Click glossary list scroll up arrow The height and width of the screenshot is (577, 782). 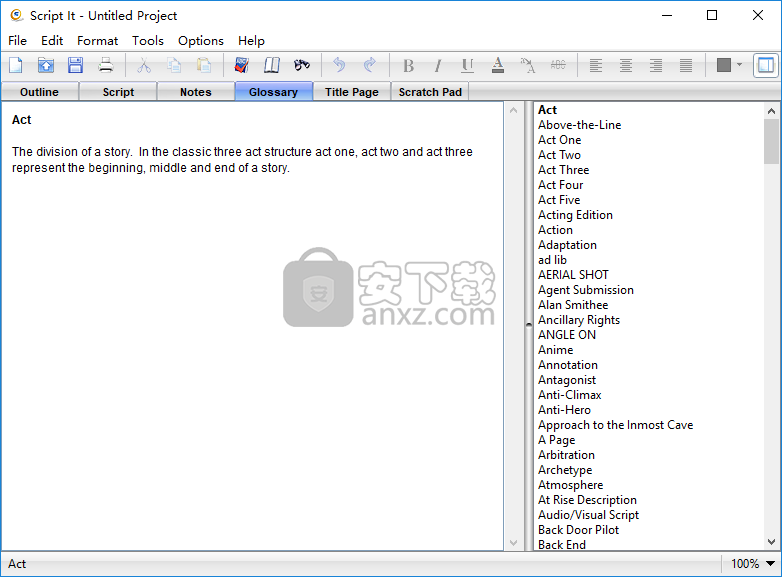[x=772, y=111]
